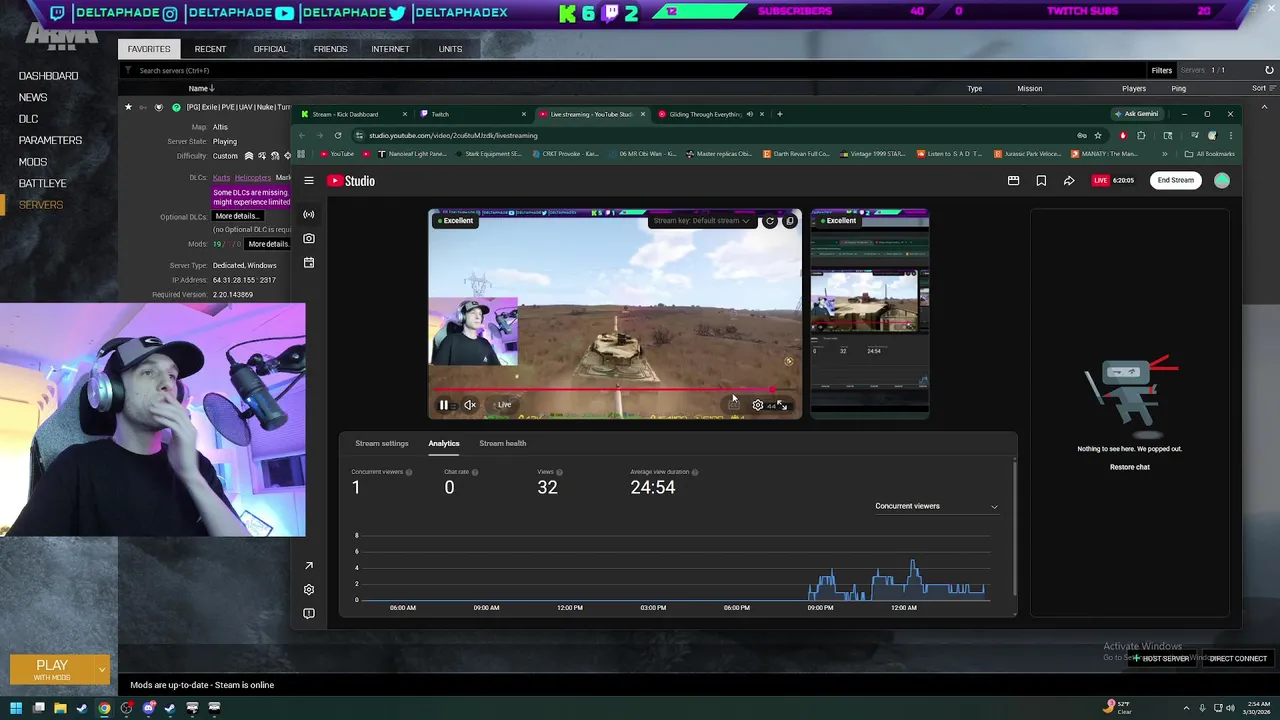The height and width of the screenshot is (720, 1280).
Task: Share the live stream via arrow icon
Action: click(x=1069, y=181)
